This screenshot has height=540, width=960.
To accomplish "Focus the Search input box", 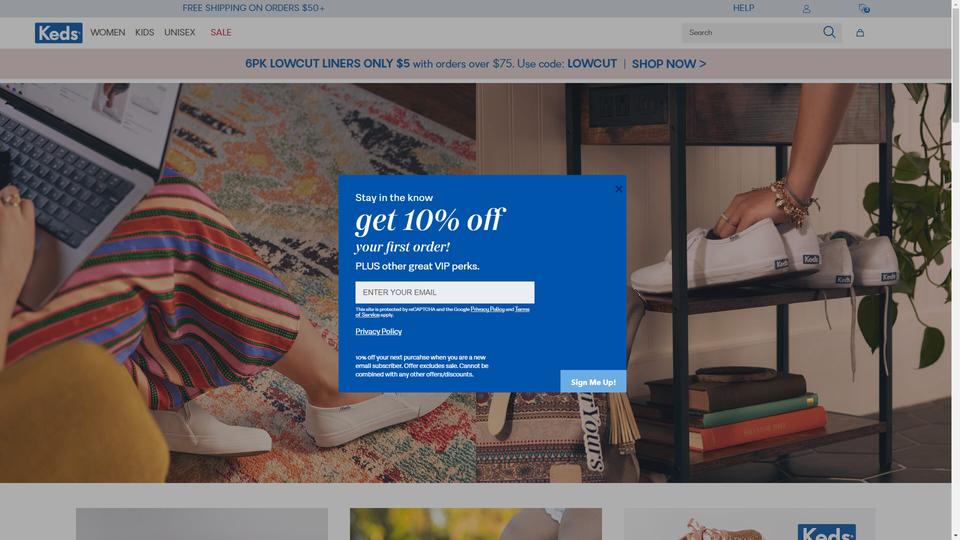I will point(752,32).
